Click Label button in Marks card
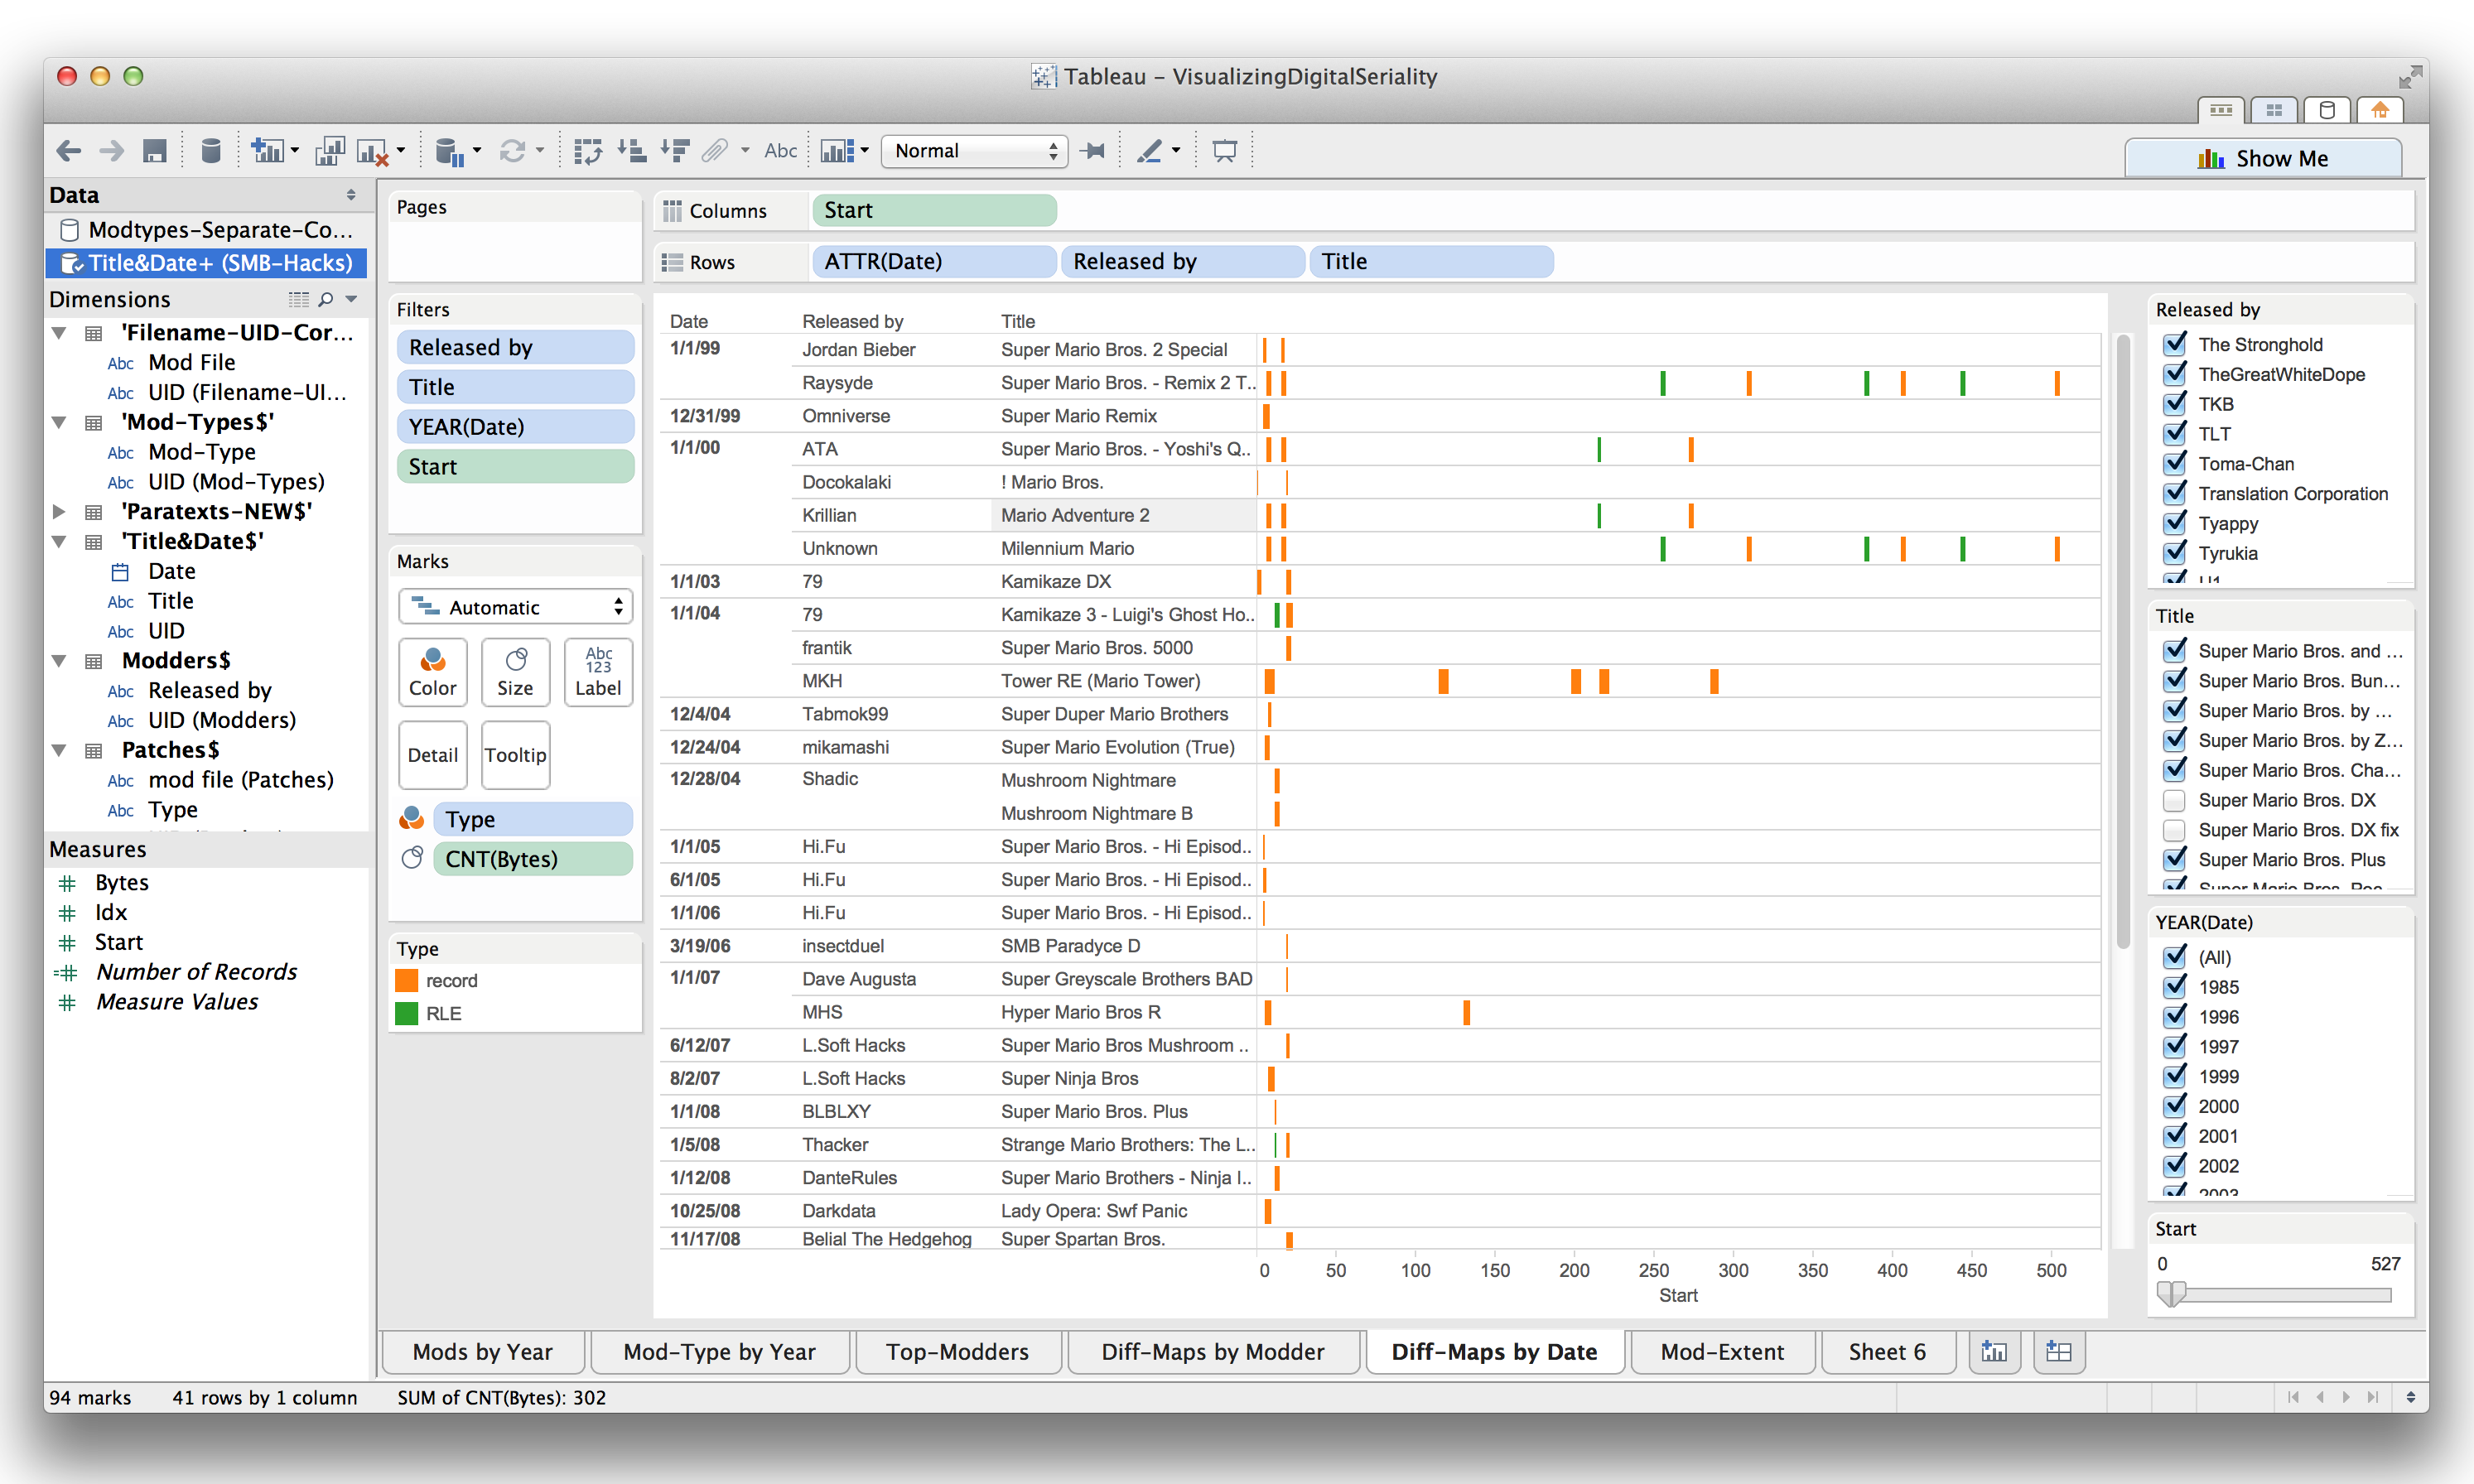 coord(598,672)
